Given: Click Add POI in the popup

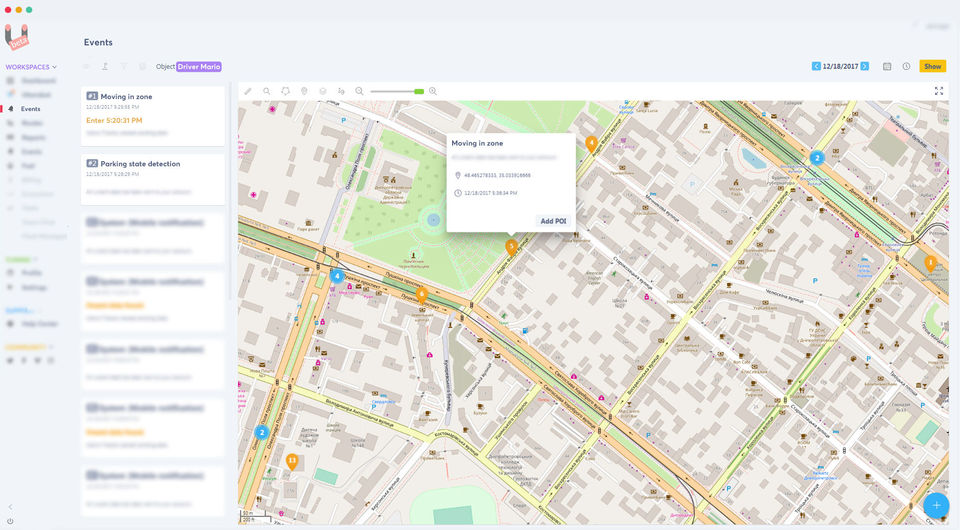Looking at the screenshot, I should pos(553,221).
